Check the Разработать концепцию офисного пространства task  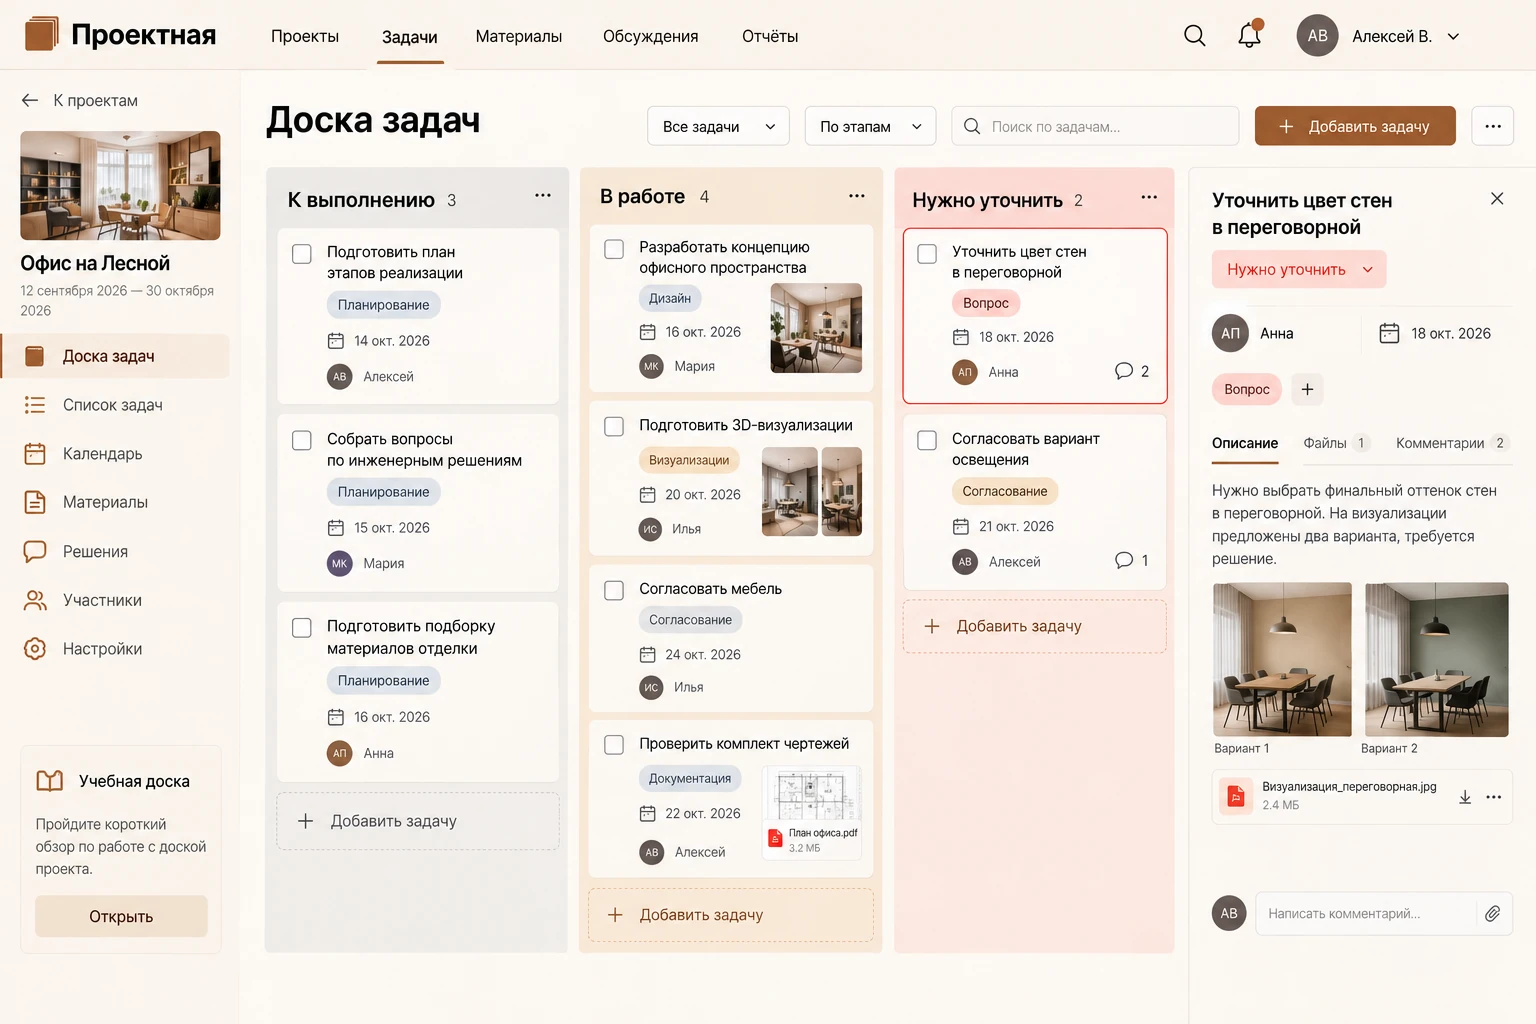click(614, 249)
